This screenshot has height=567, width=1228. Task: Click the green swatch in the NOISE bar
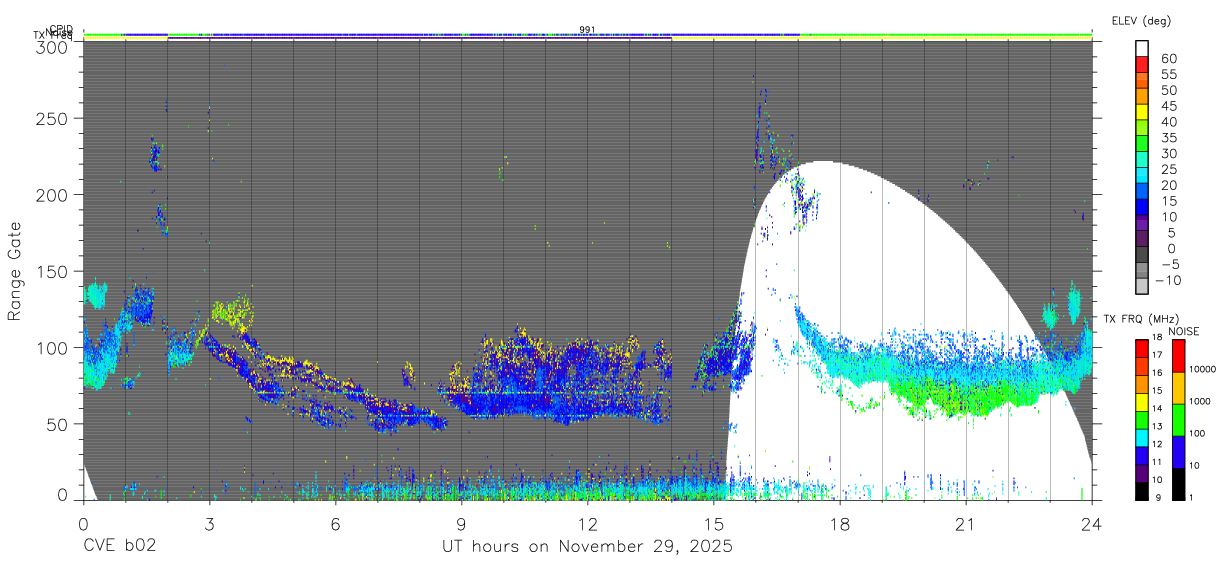point(1178,420)
